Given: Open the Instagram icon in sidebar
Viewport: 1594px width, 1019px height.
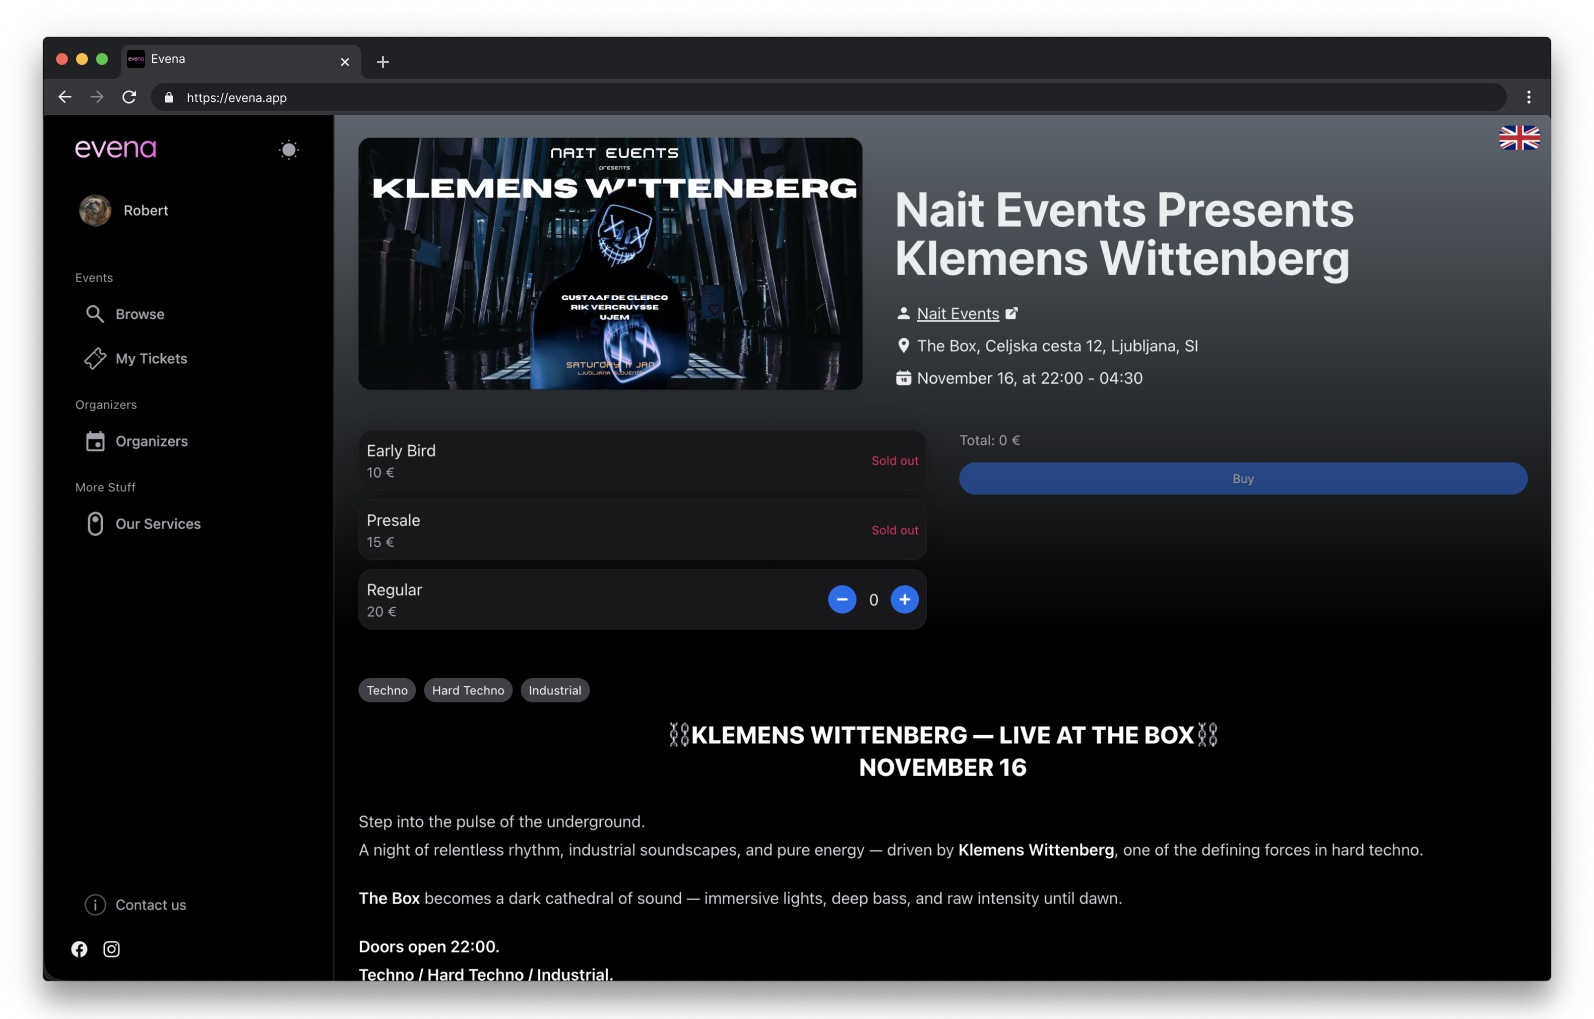Looking at the screenshot, I should 112,949.
